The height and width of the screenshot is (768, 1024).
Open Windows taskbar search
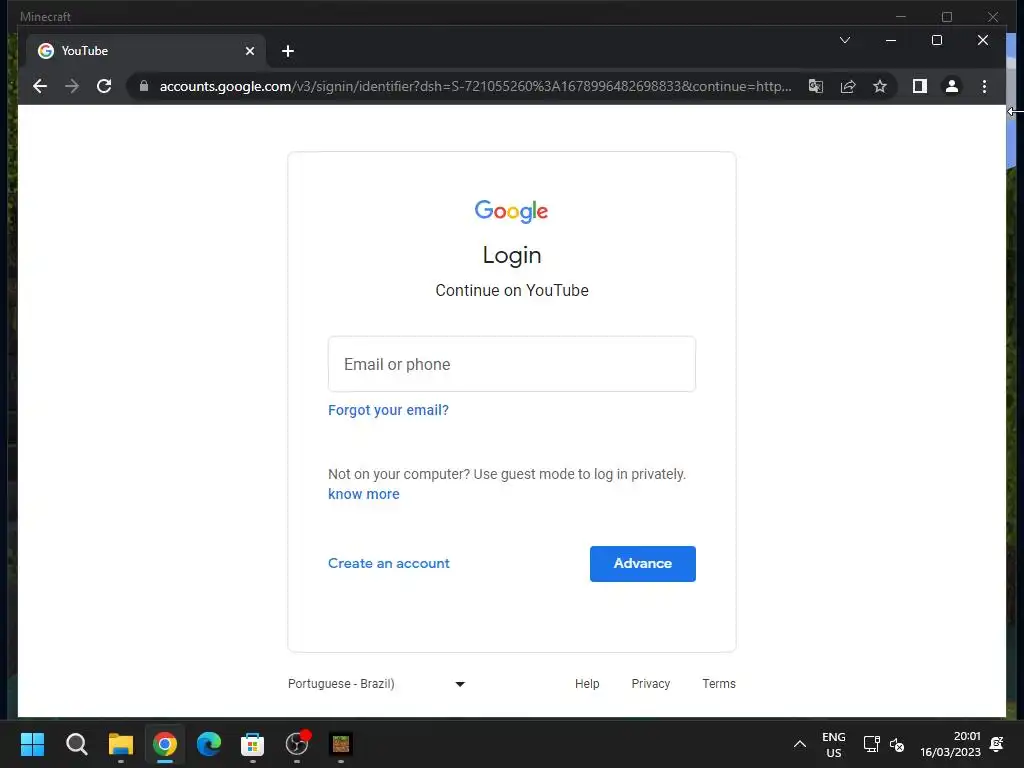[76, 744]
